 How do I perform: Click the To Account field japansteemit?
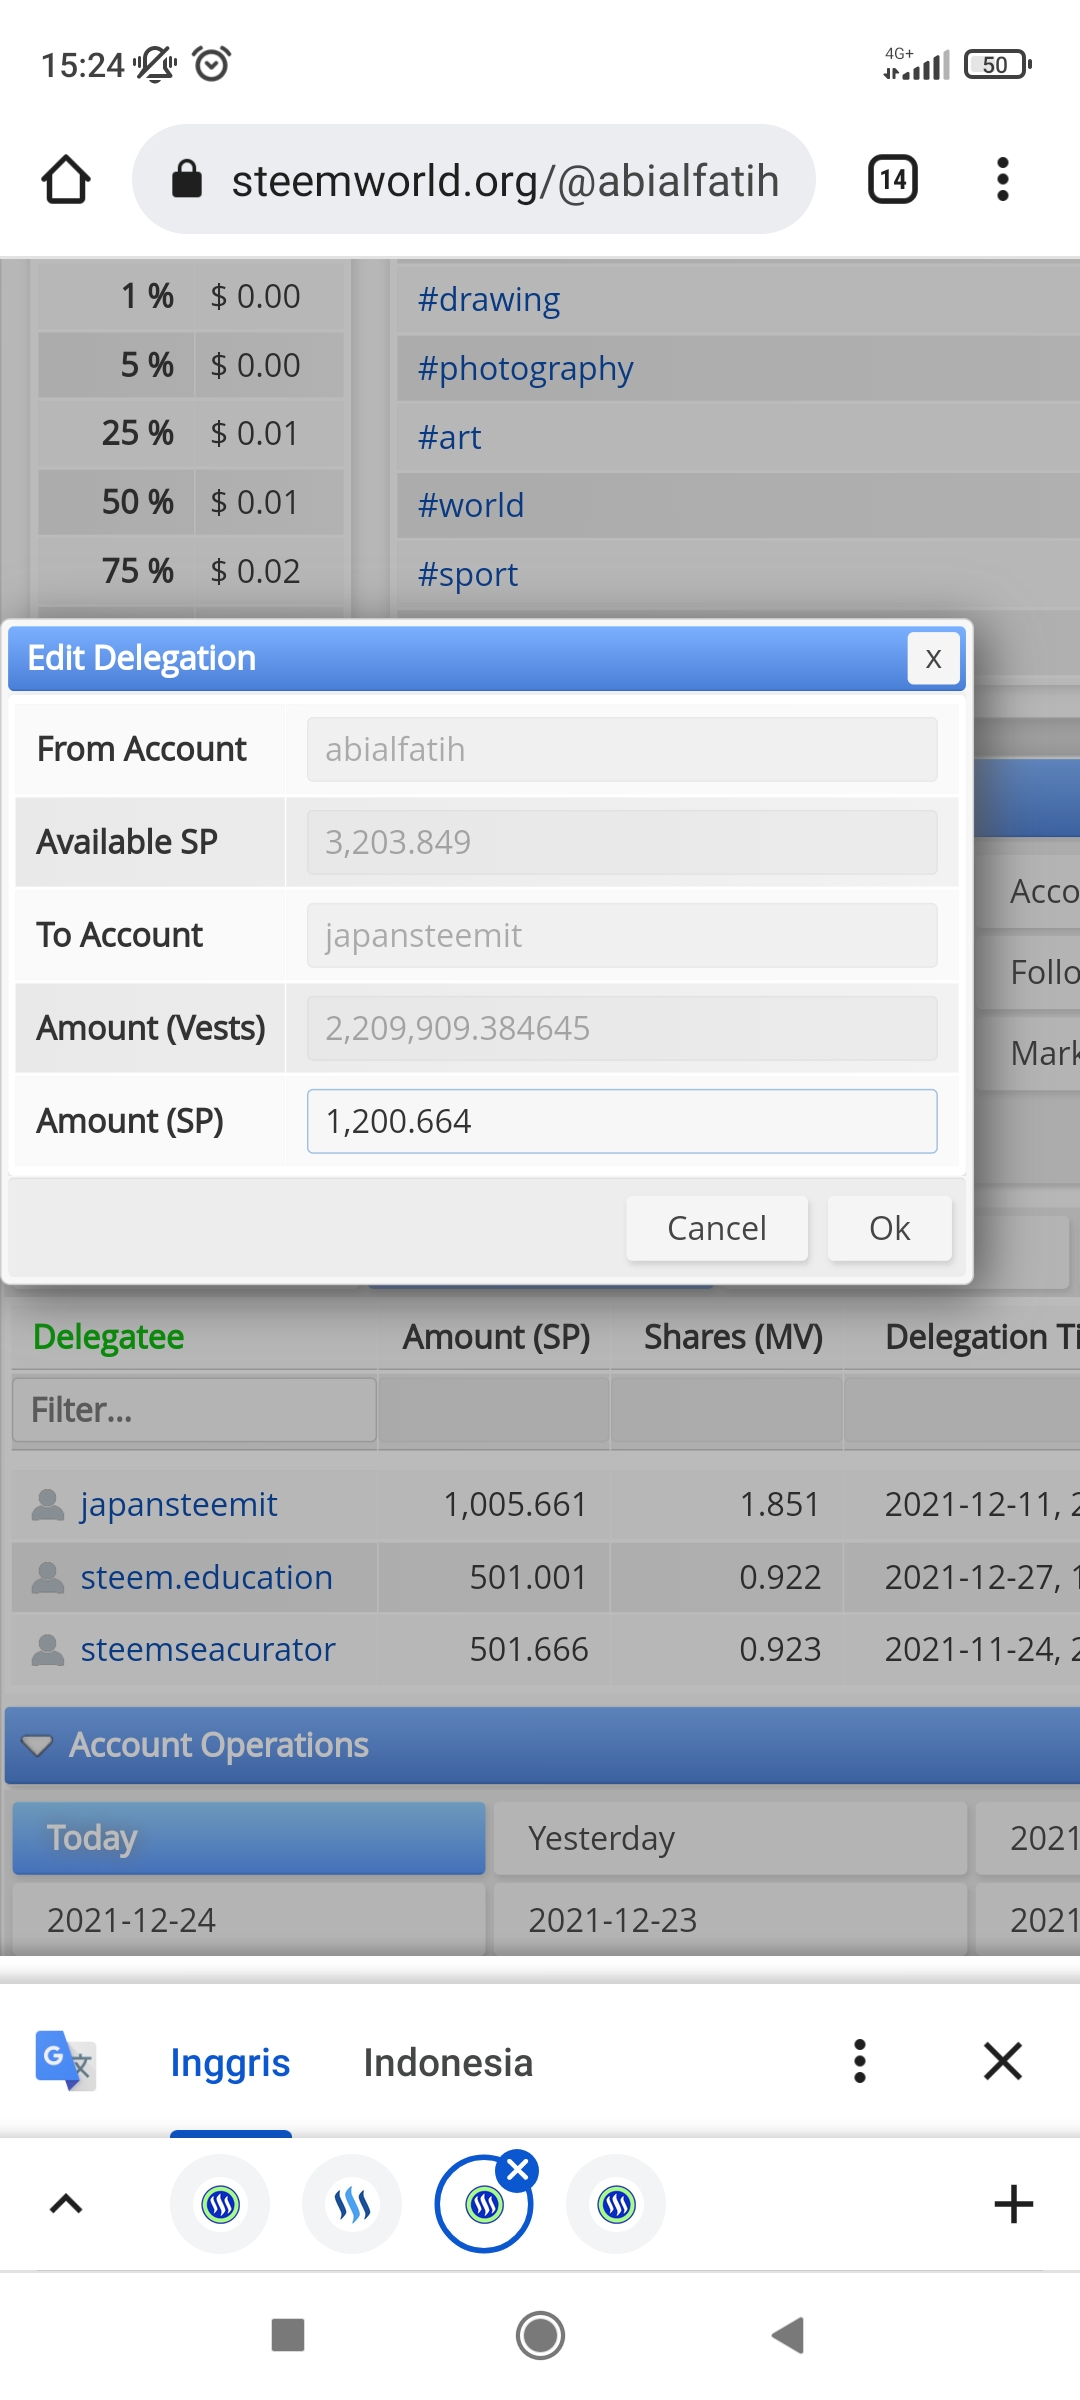622,935
